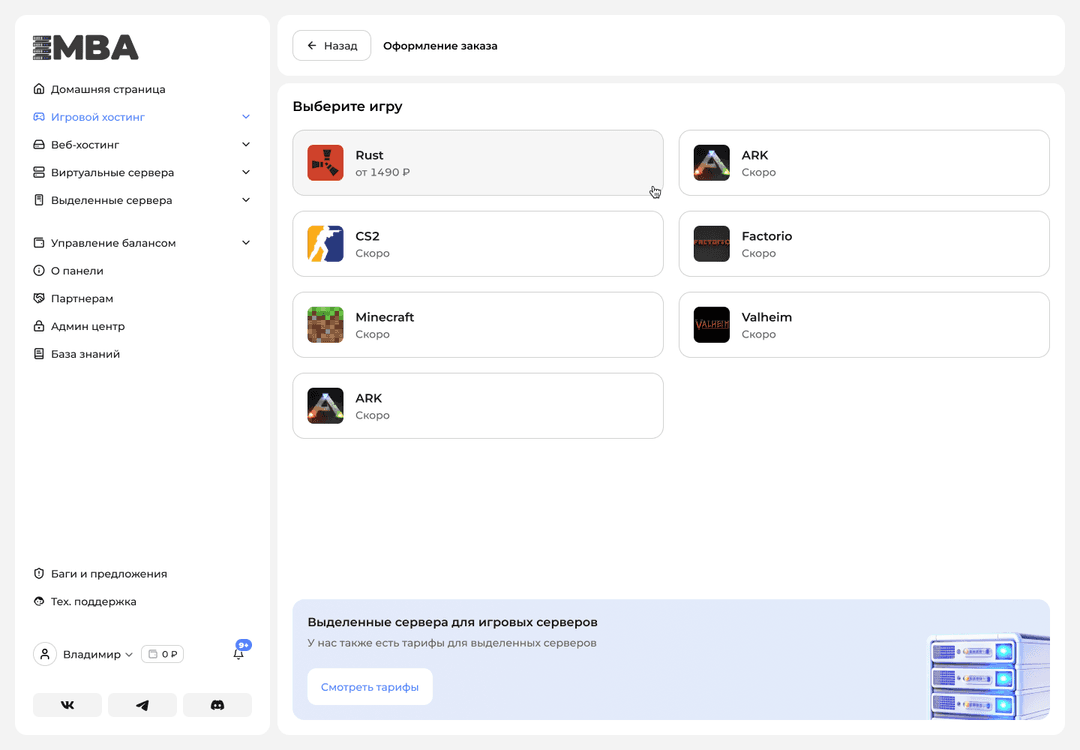
Task: Click the 0 ₽ balance indicator
Action: (162, 655)
